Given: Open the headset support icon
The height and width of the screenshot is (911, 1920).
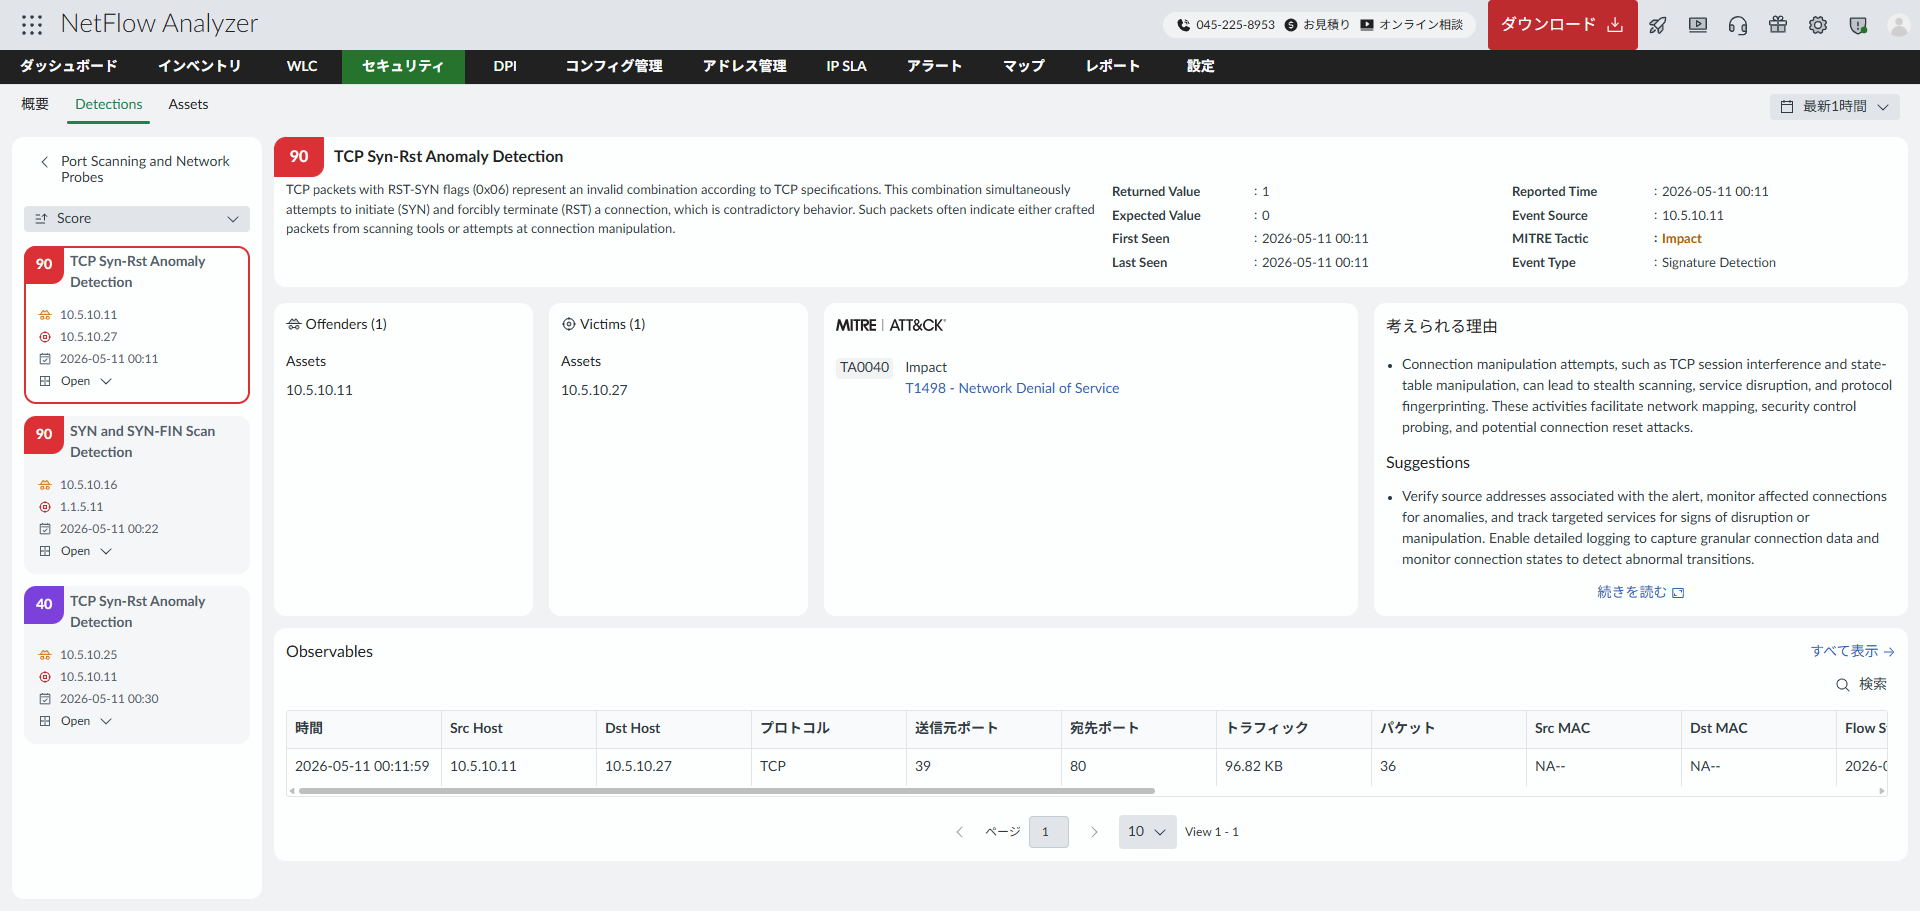Looking at the screenshot, I should click(x=1738, y=25).
